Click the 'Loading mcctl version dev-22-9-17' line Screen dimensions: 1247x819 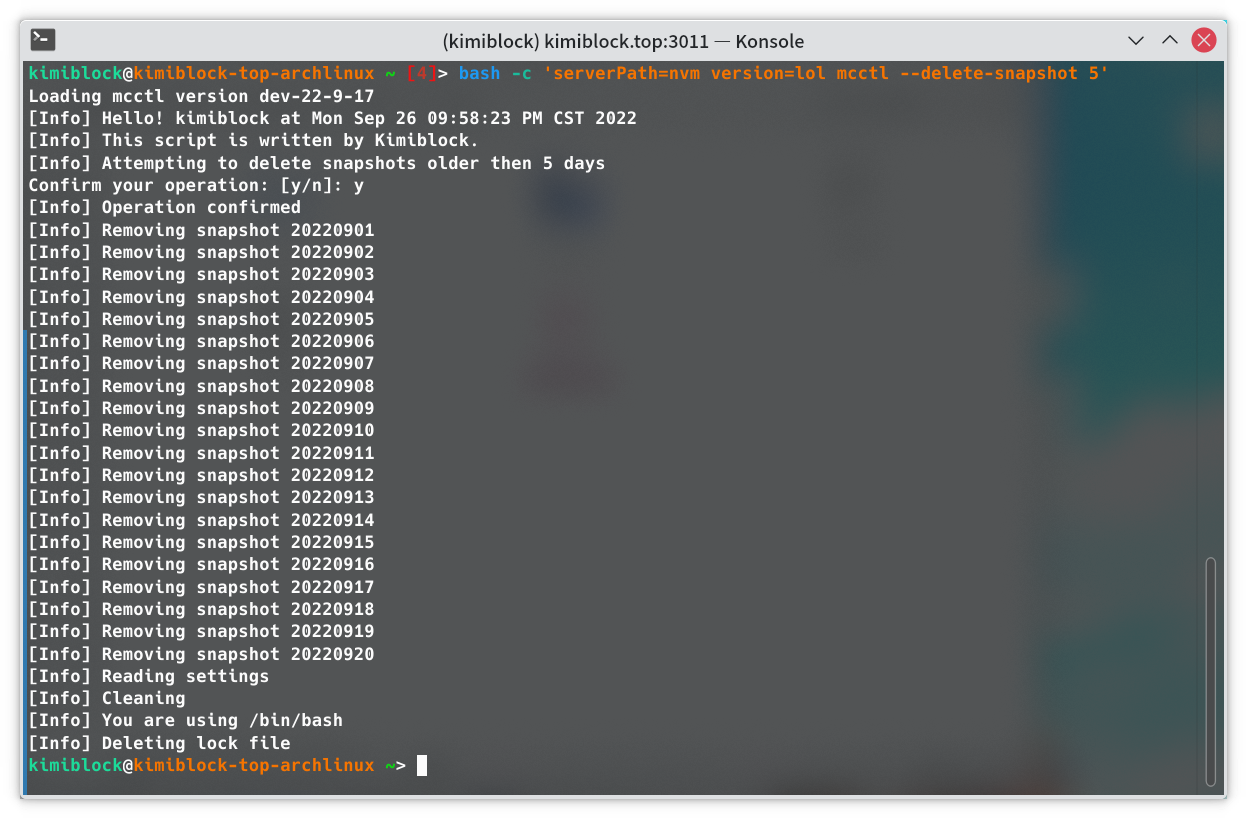click(x=201, y=96)
